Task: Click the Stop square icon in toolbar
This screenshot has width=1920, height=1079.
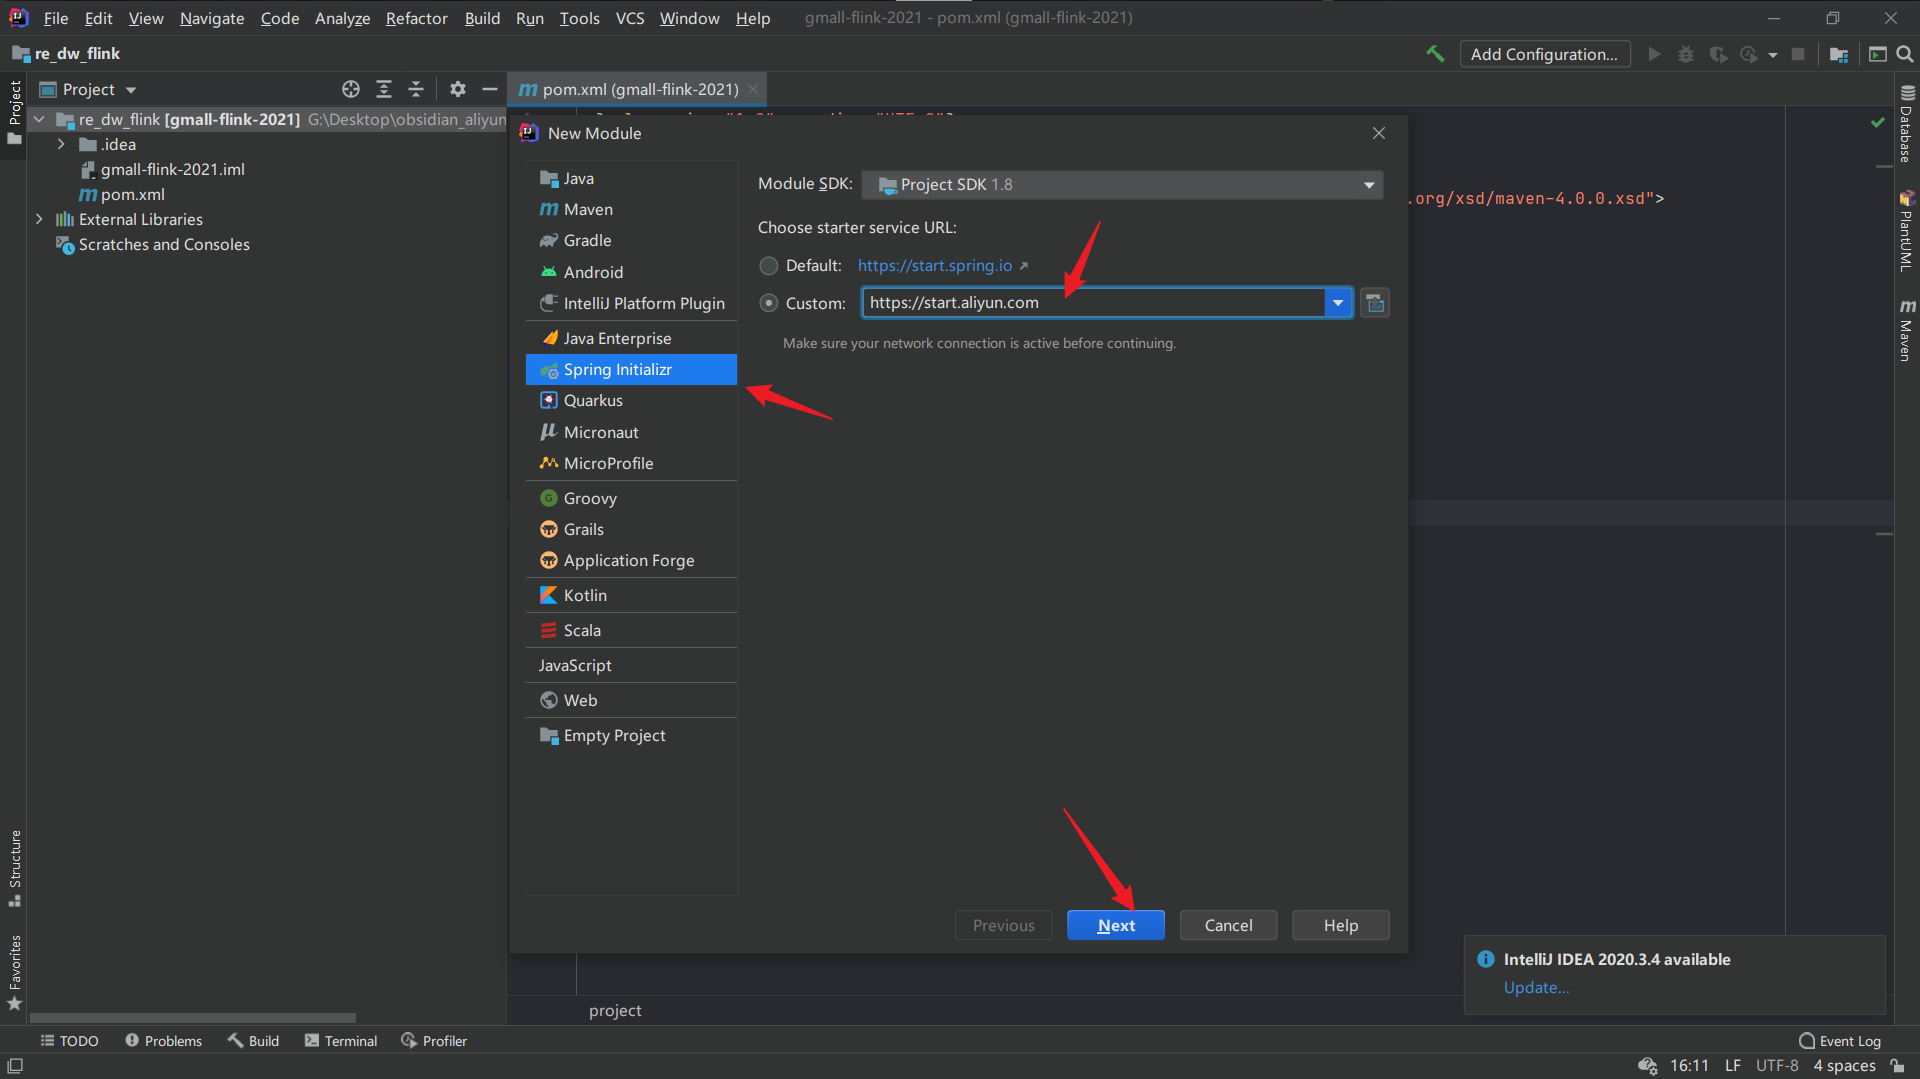Action: (x=1798, y=54)
